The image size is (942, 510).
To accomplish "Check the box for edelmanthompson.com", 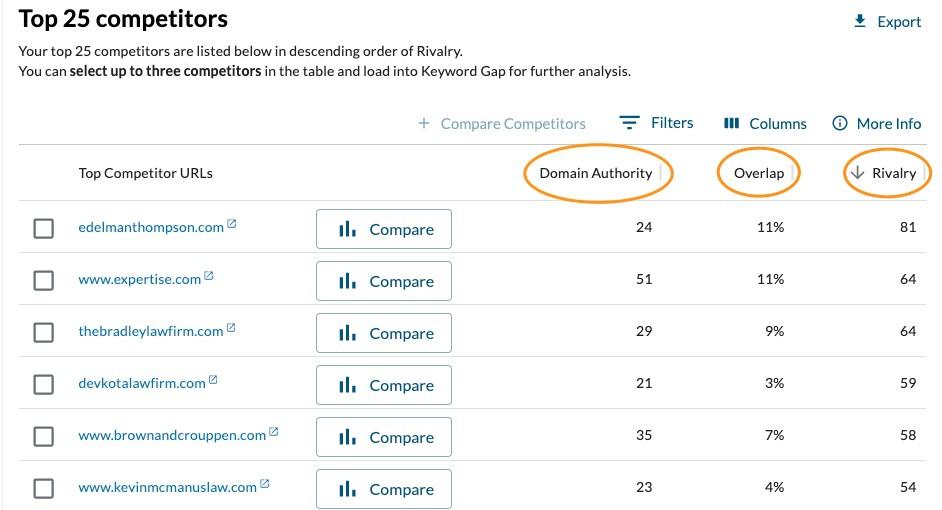I will (44, 229).
